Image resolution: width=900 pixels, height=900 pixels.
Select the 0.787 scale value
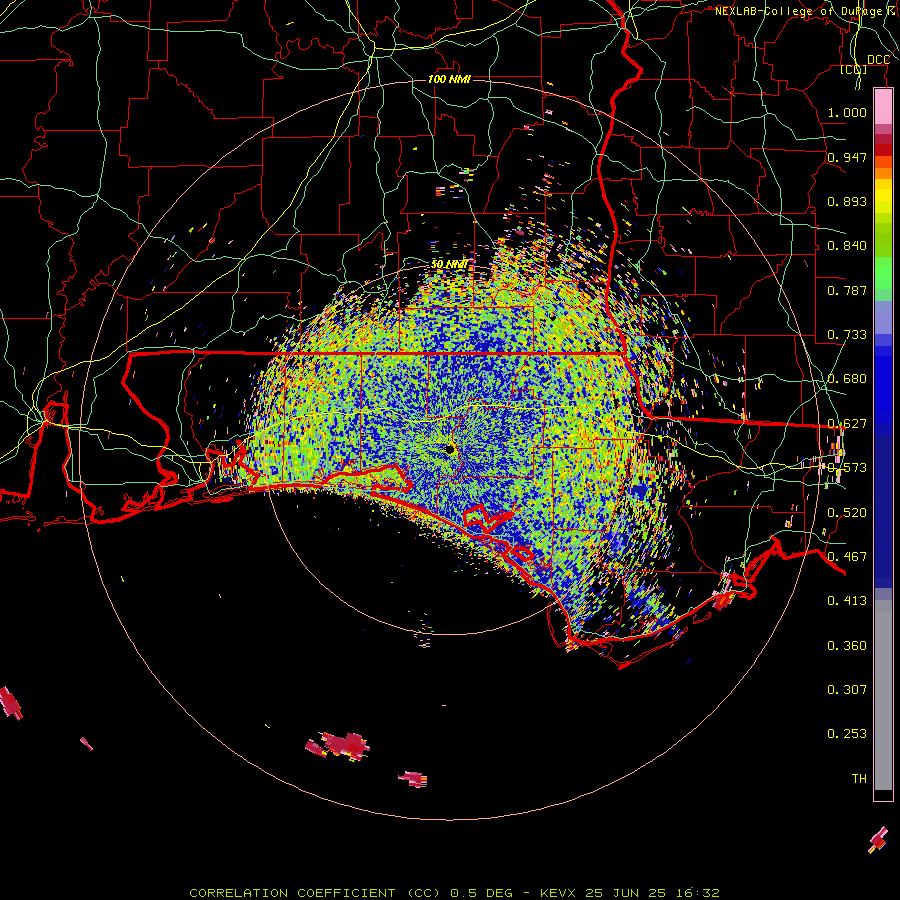click(847, 290)
